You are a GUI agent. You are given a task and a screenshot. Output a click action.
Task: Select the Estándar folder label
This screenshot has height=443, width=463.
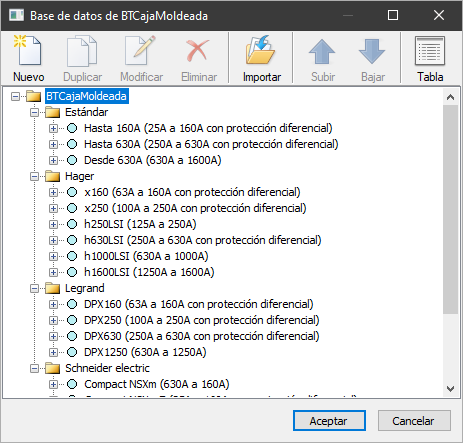tap(87, 112)
